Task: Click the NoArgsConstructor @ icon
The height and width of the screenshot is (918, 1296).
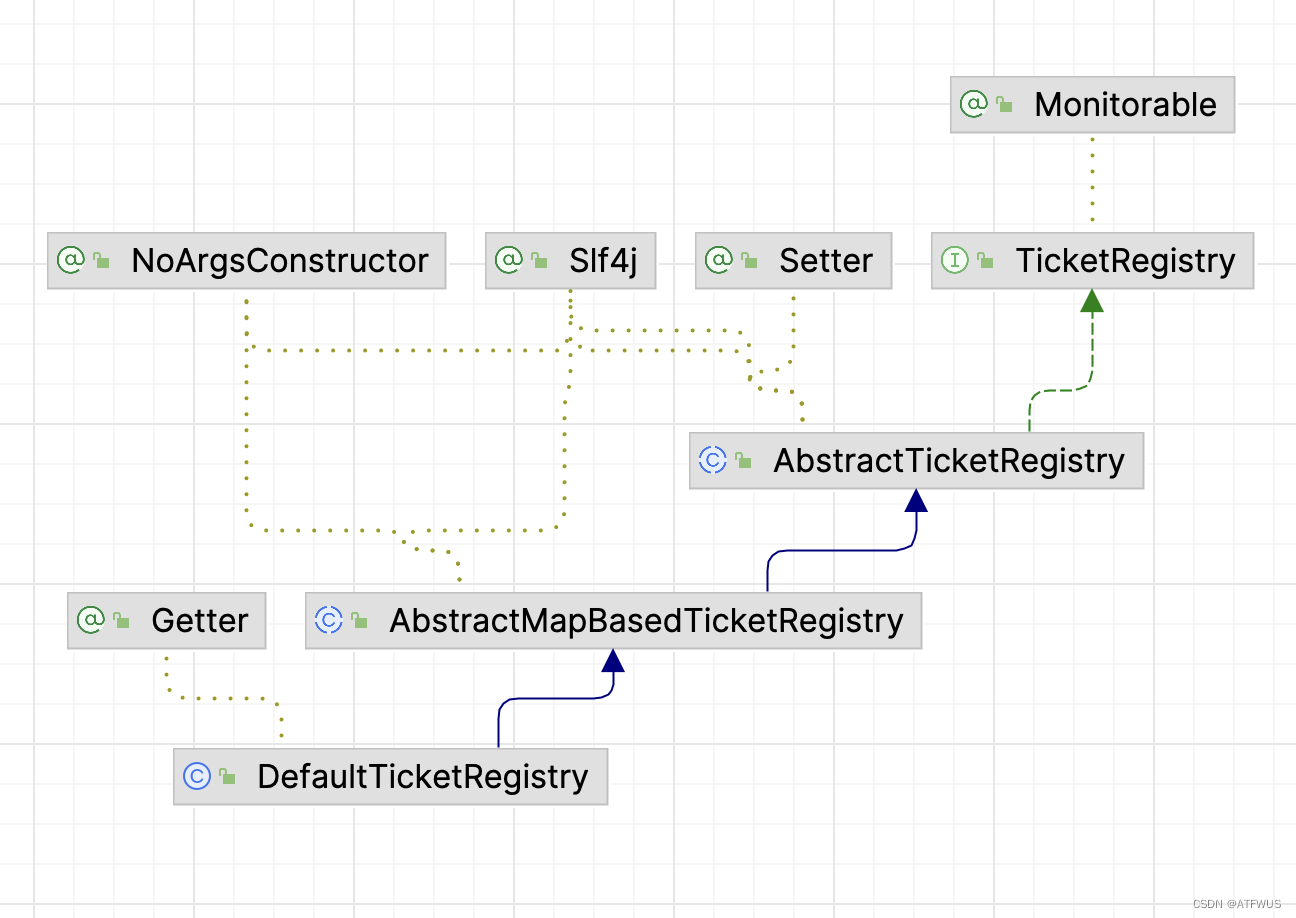Action: [71, 261]
